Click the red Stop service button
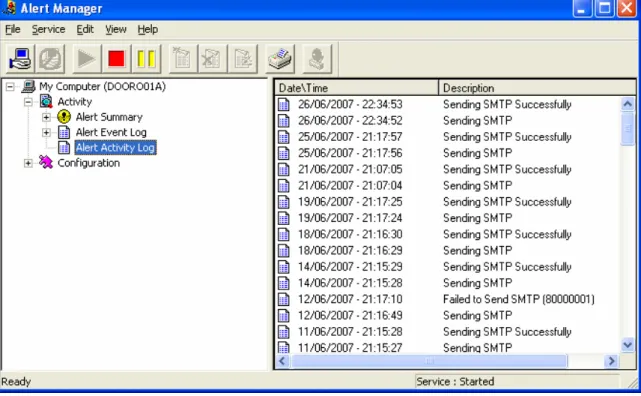 tap(117, 59)
